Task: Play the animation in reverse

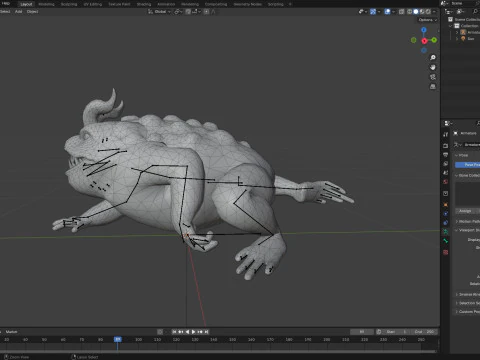Action: coord(187,332)
